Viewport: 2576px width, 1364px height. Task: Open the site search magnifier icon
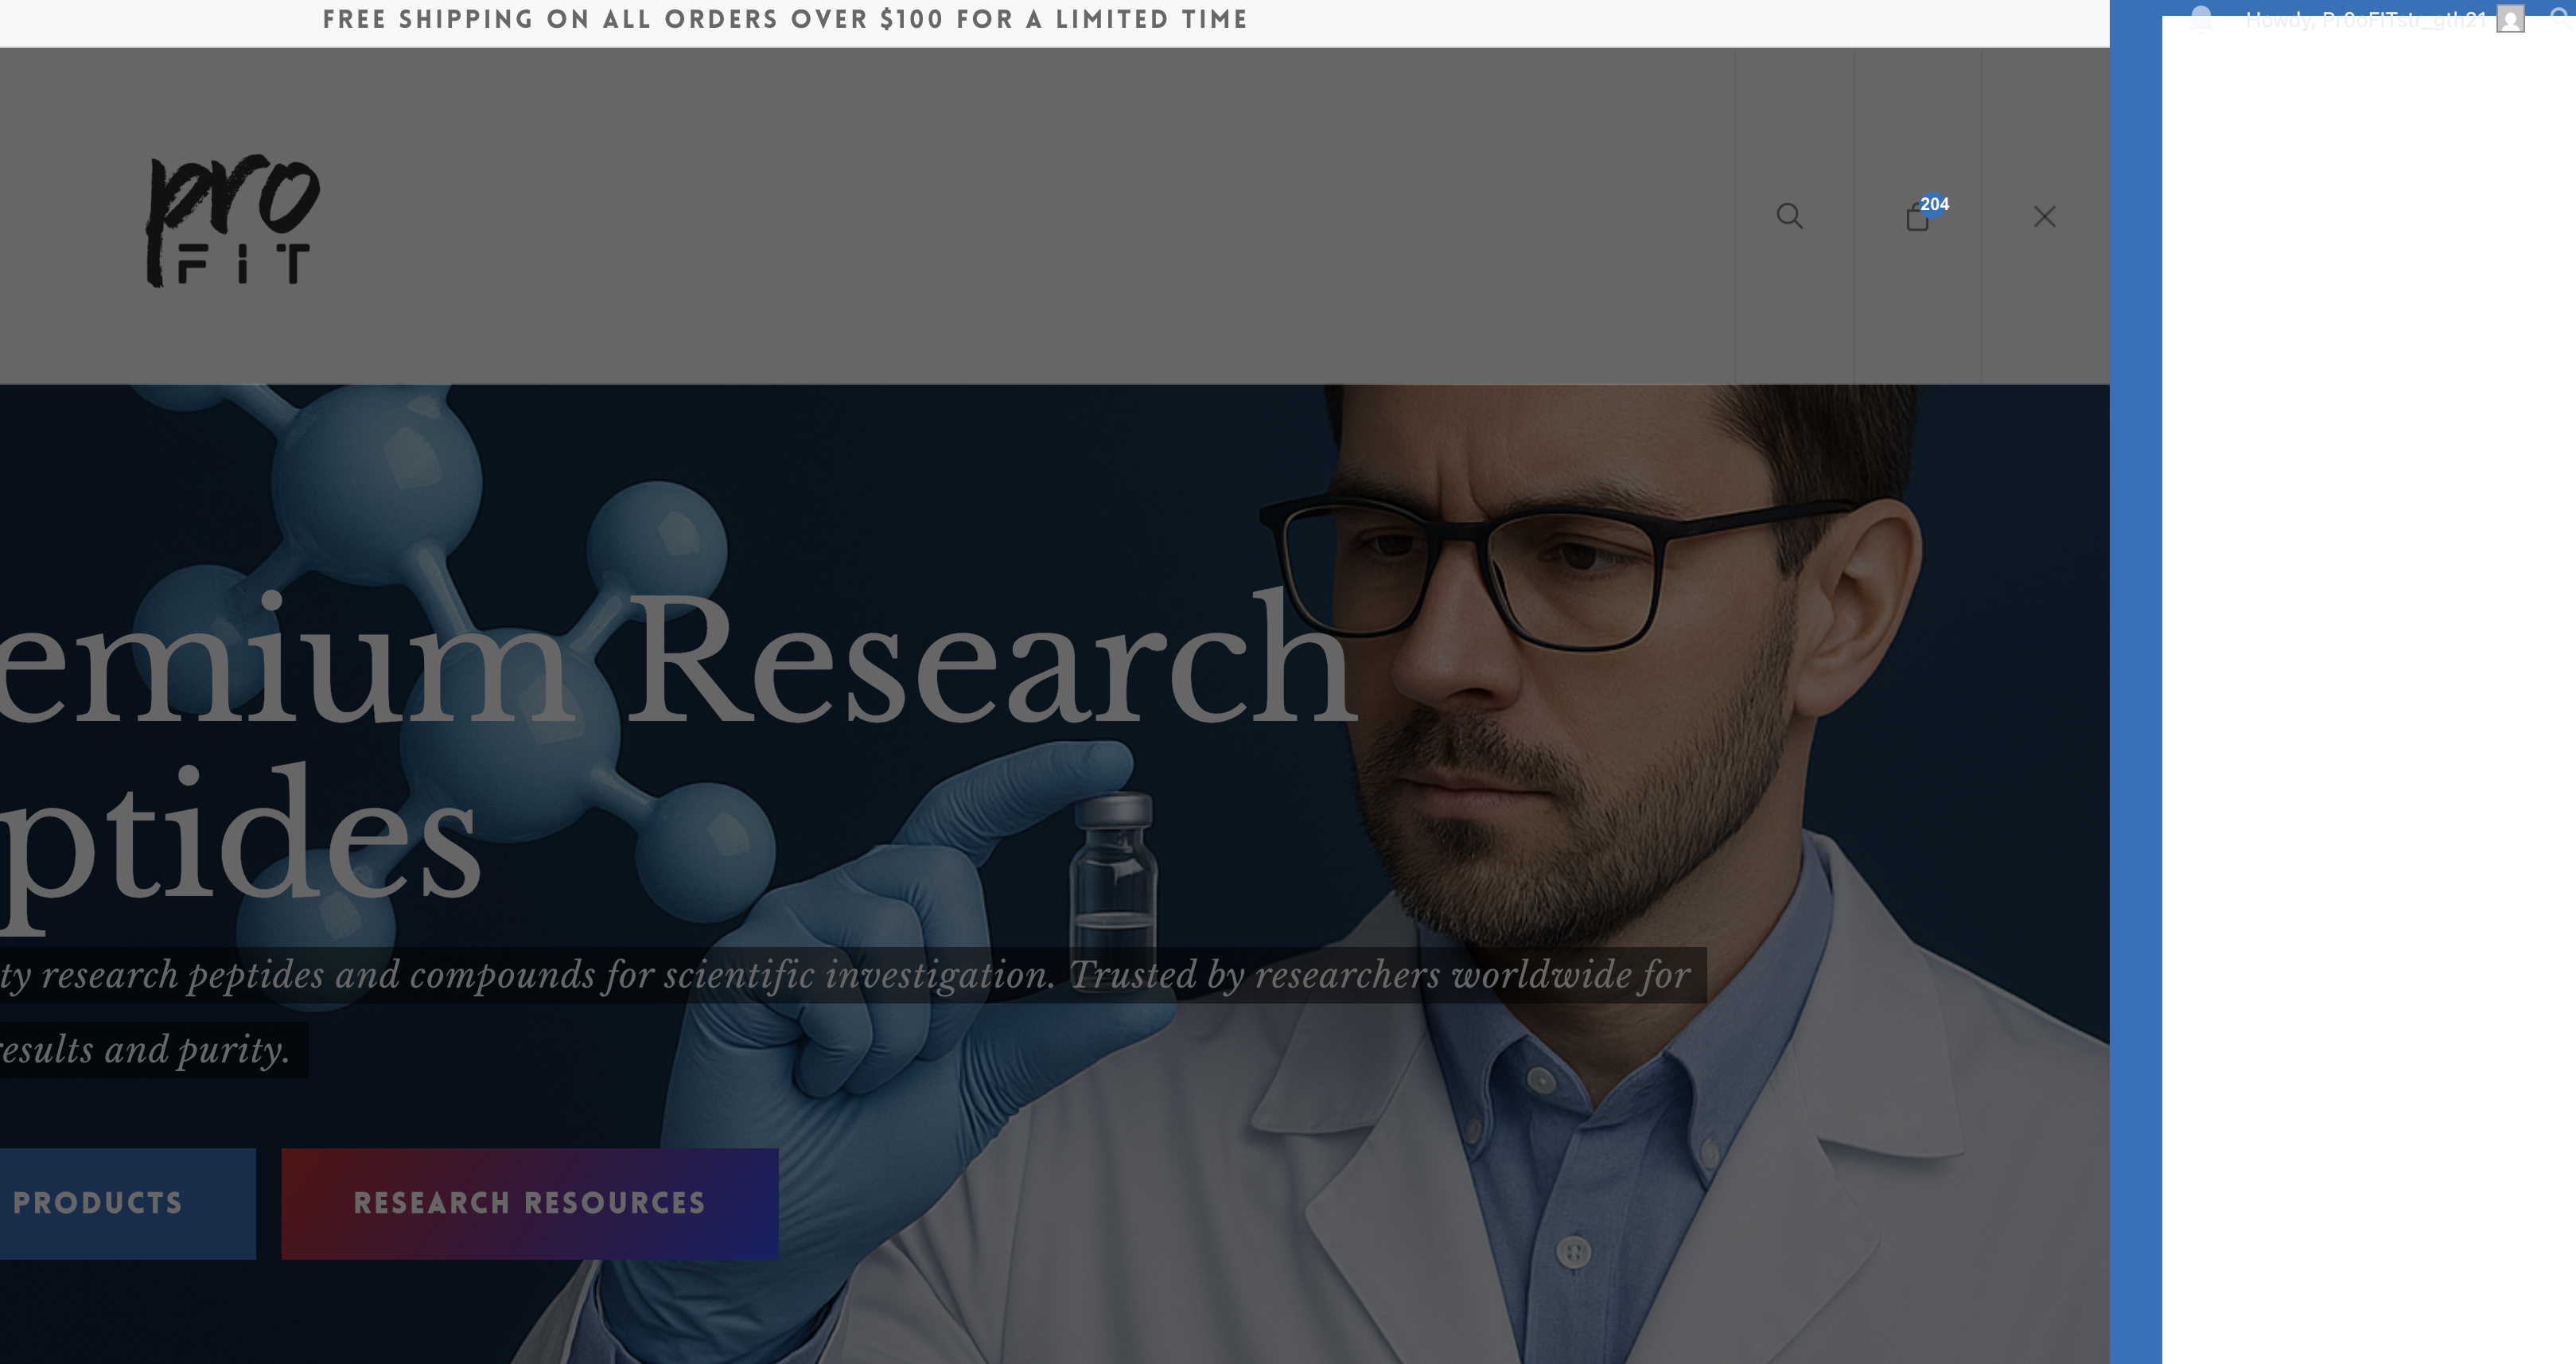[1789, 216]
